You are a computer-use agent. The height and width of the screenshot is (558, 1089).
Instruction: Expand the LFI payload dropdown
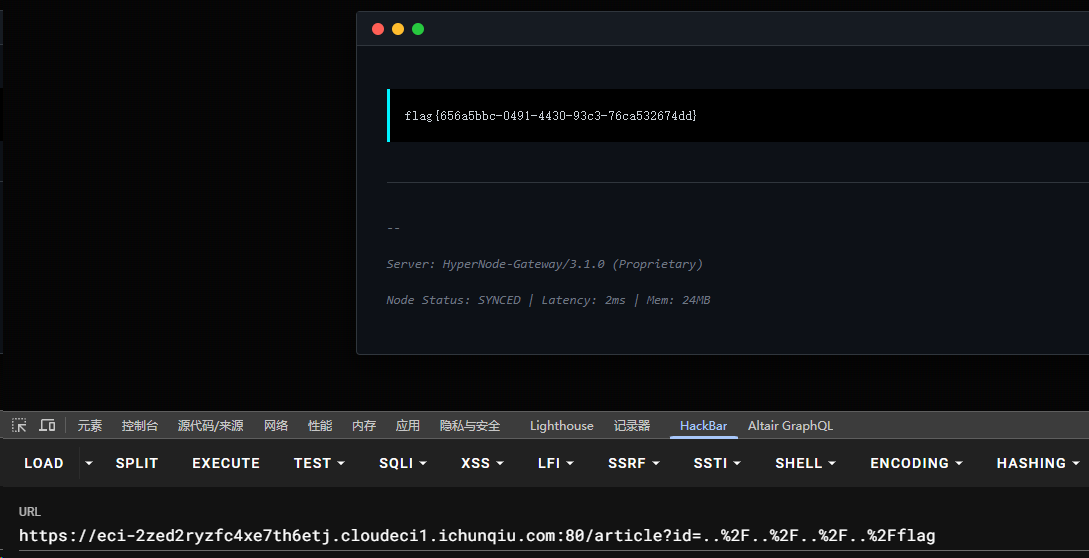[555, 463]
